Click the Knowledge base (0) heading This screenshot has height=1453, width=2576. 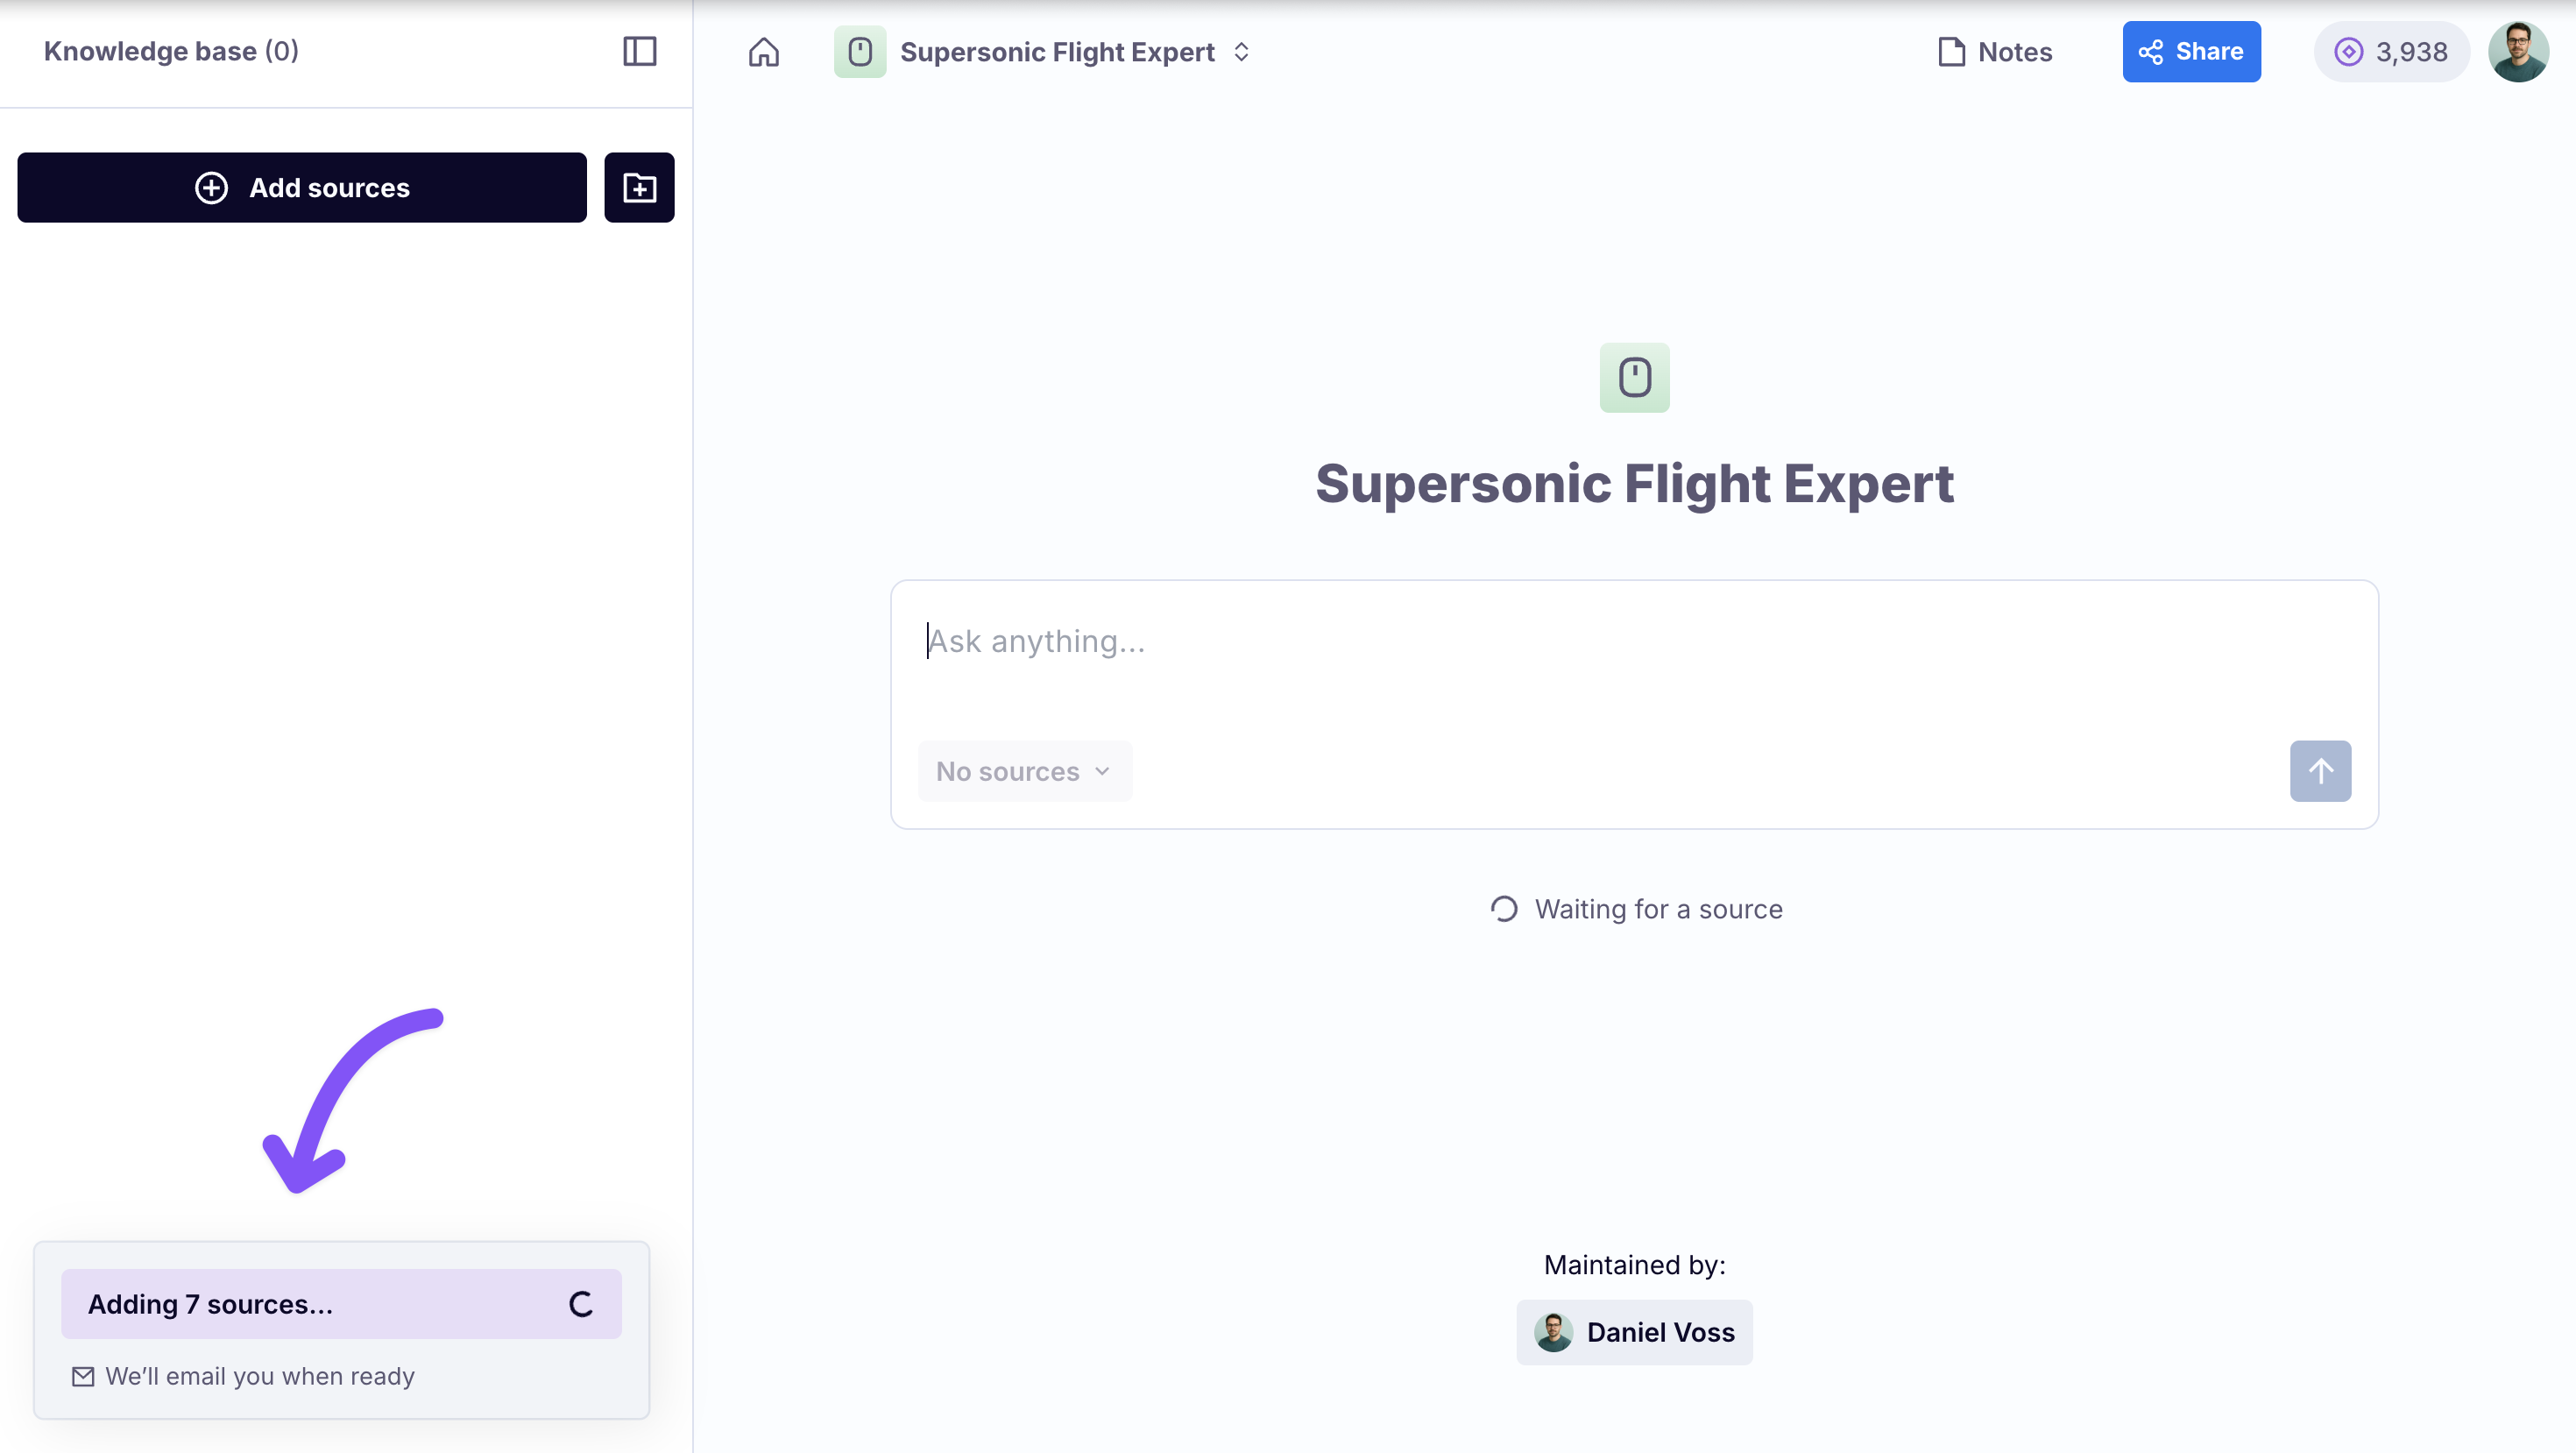pos(171,51)
